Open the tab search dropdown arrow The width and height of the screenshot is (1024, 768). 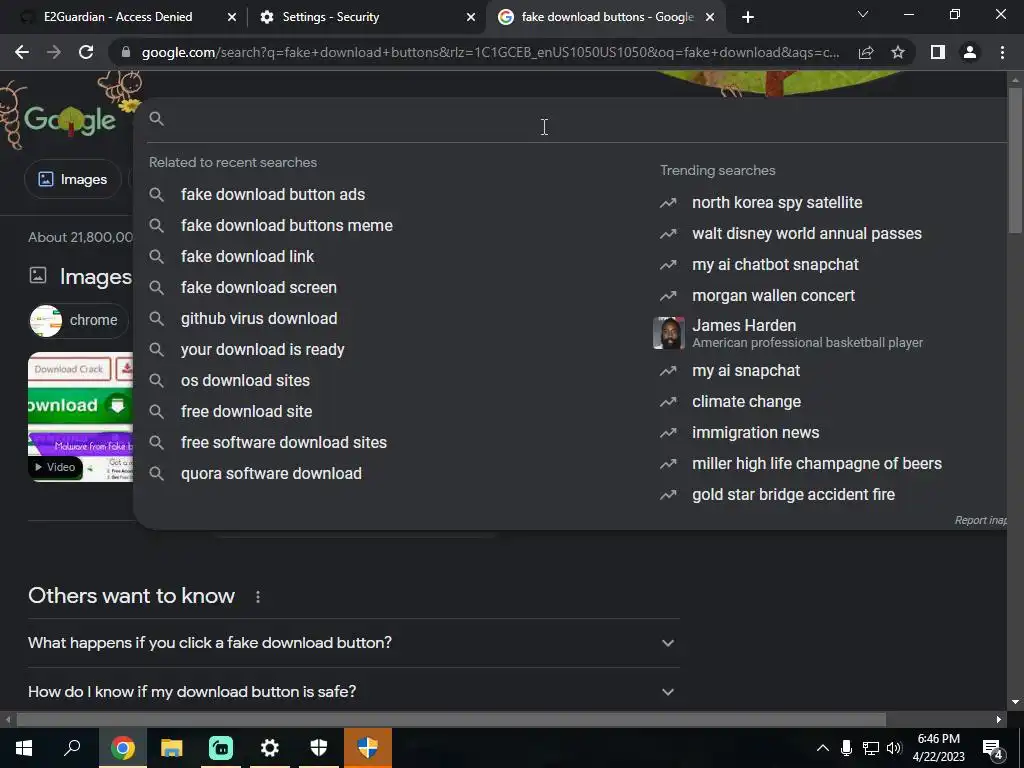[x=863, y=14]
